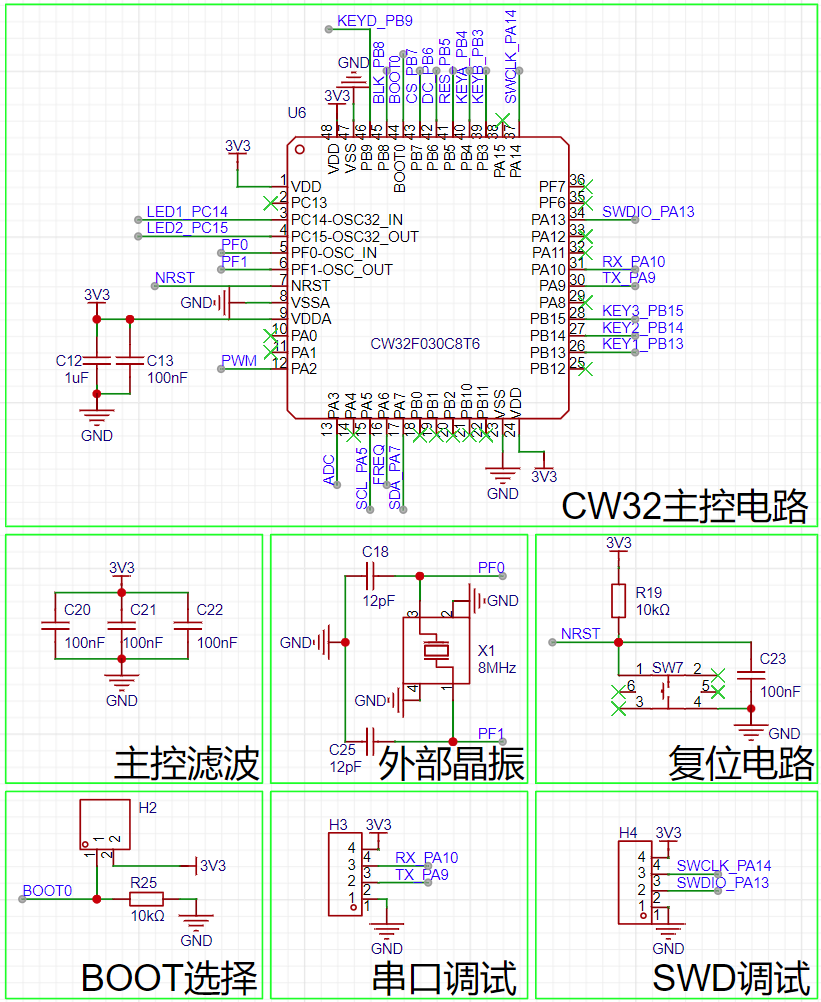Click the PC15-OSC32_OUT pin name
Viewport: 821px width, 1002px height.
pos(355,236)
